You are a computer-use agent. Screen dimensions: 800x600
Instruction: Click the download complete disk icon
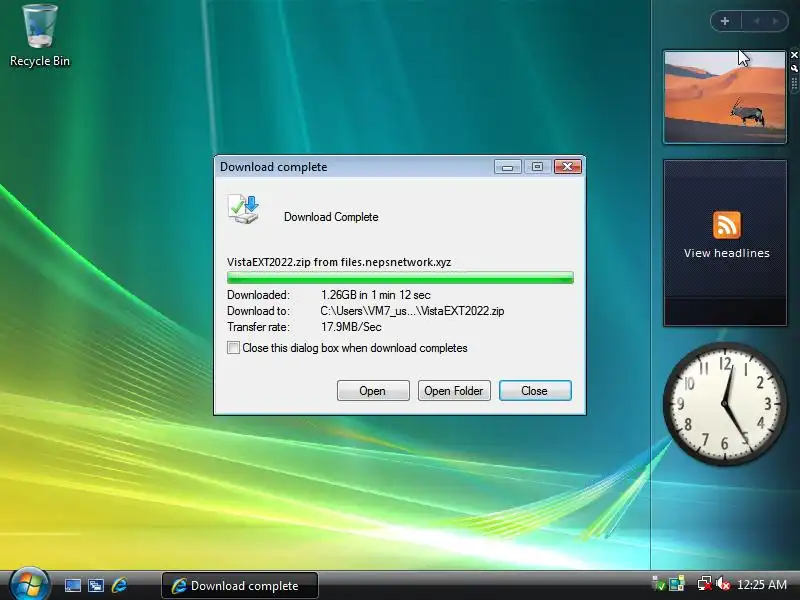[243, 209]
